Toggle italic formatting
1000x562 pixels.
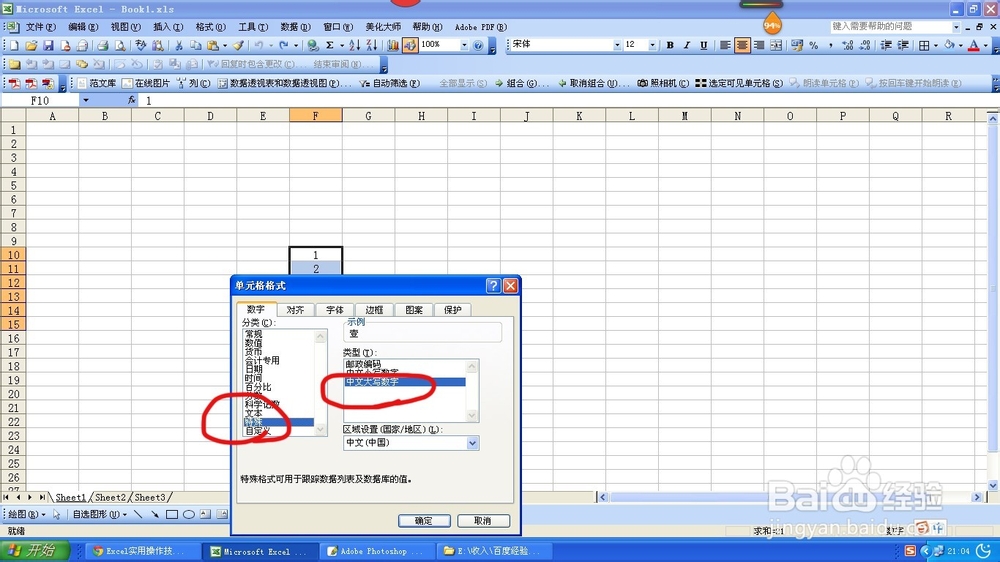tap(687, 45)
